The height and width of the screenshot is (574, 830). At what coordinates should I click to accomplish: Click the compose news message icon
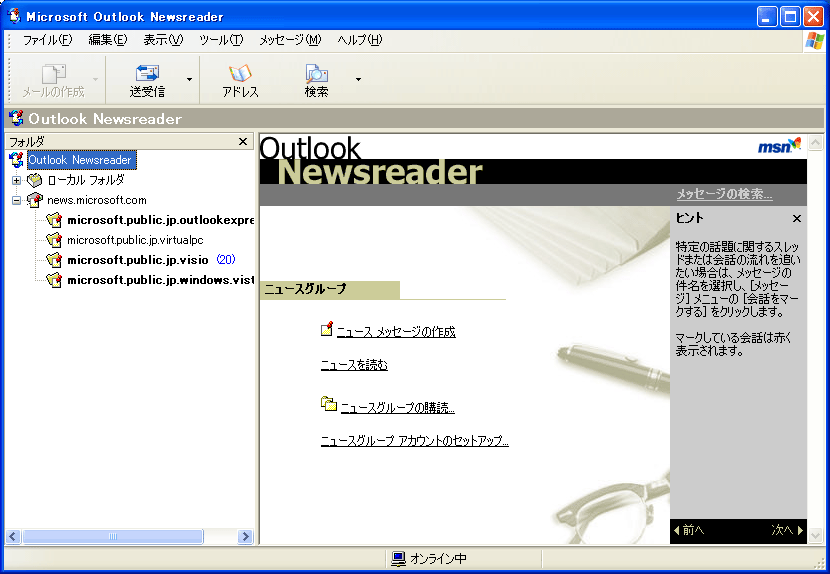327,329
